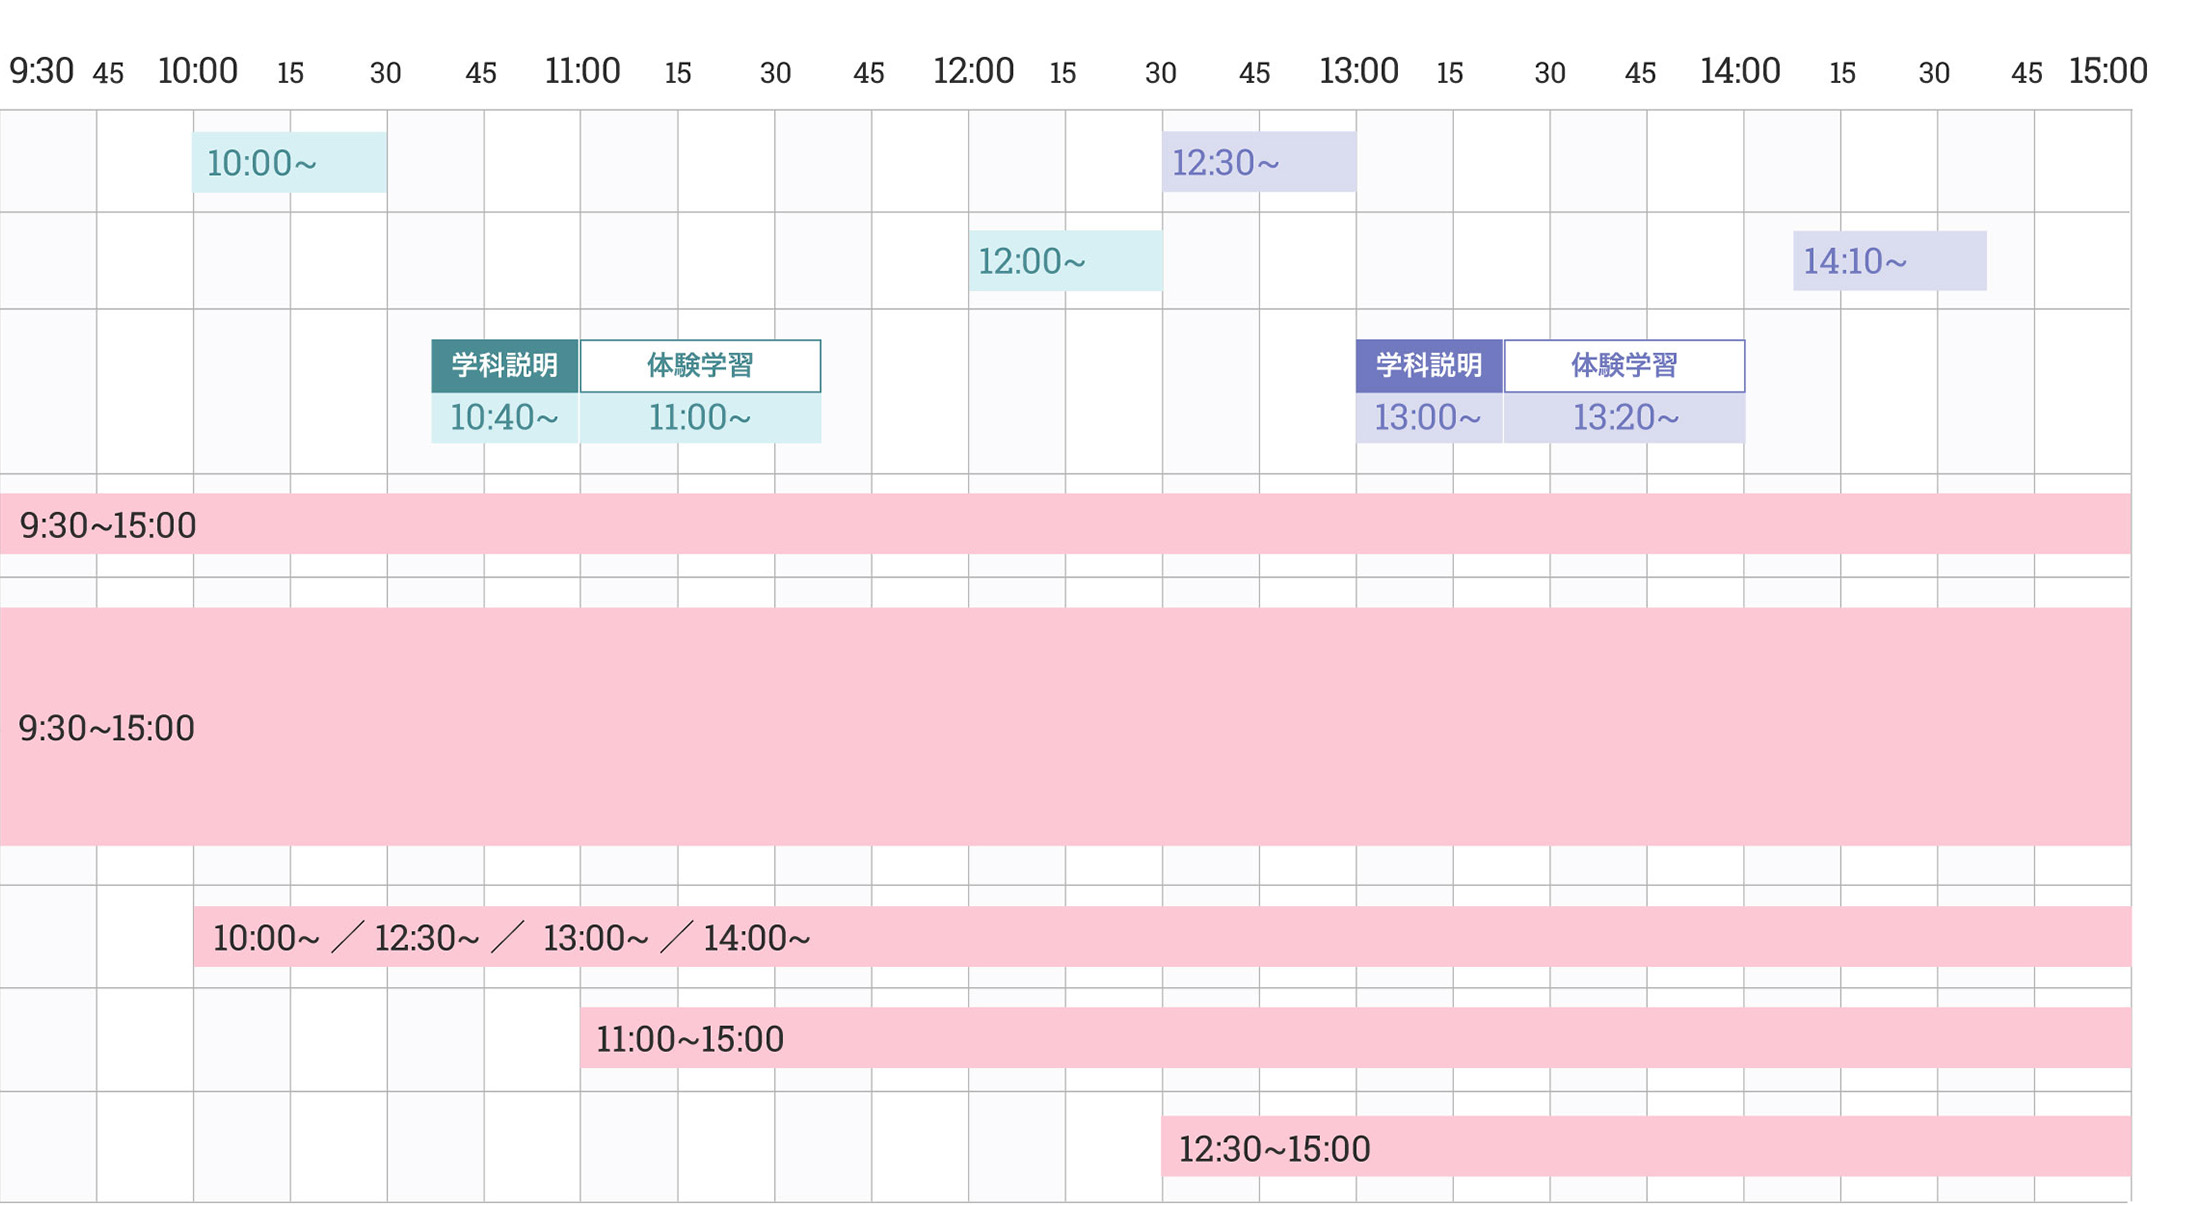Select the teal 11:00~ block under 体験学習
Screen dimensions: 2187x1205
pos(700,417)
